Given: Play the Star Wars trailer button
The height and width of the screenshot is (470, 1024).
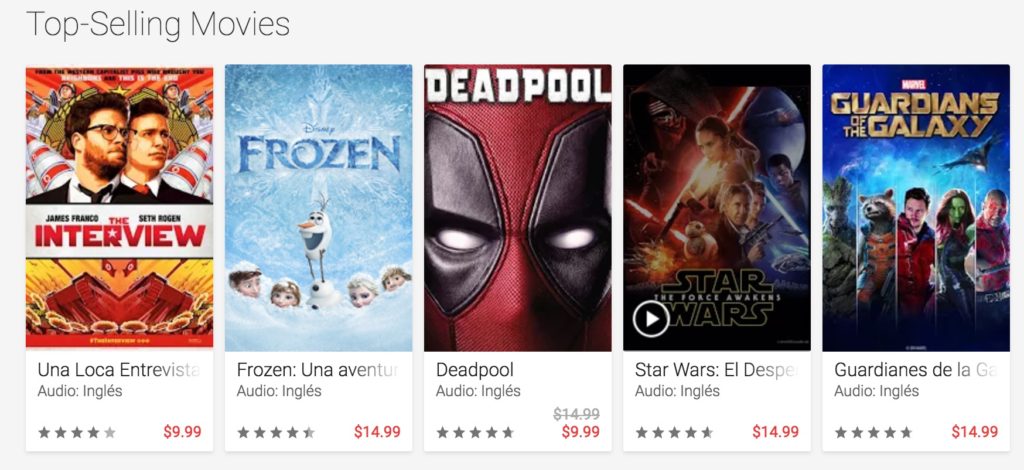Looking at the screenshot, I should [650, 320].
